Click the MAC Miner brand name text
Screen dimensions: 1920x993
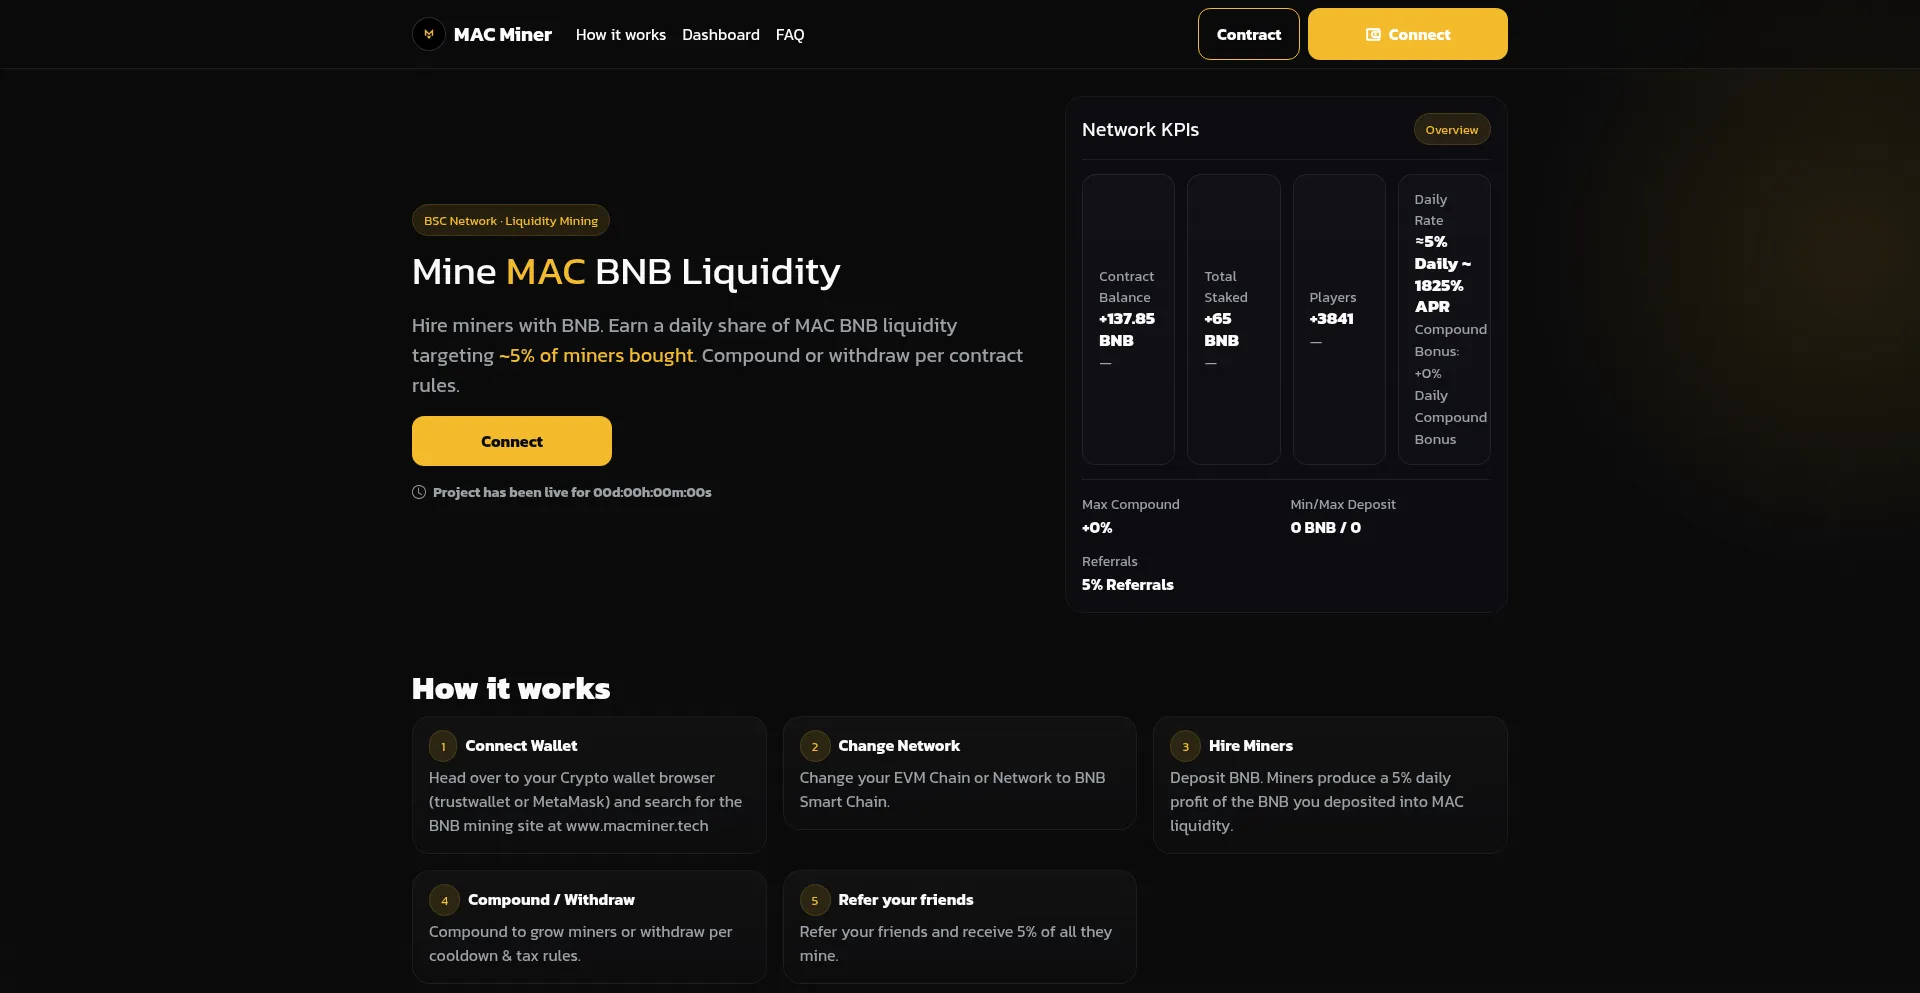[502, 34]
